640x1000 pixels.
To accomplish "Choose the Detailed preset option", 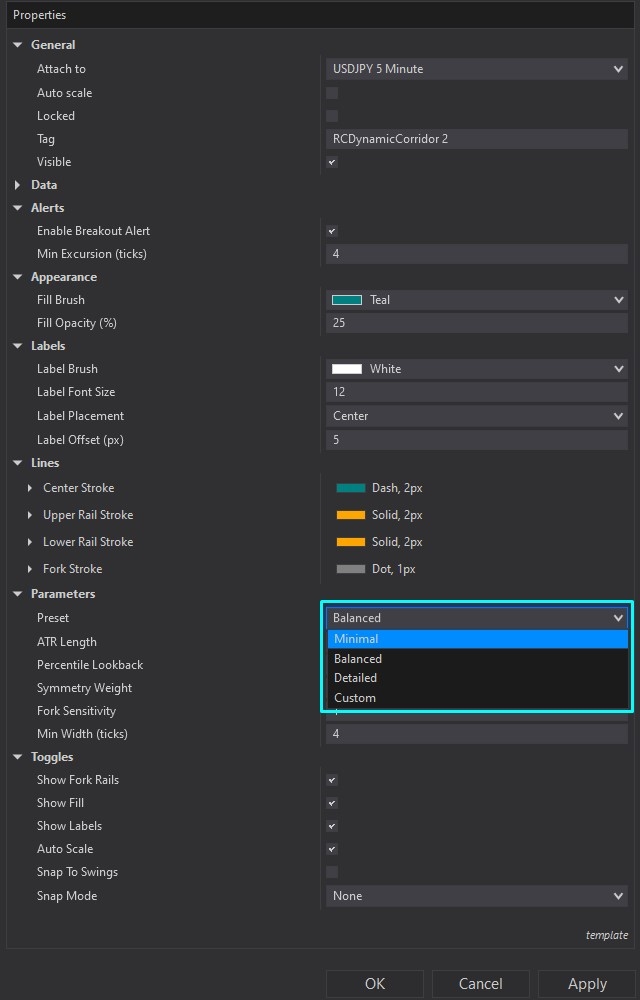I will click(476, 678).
